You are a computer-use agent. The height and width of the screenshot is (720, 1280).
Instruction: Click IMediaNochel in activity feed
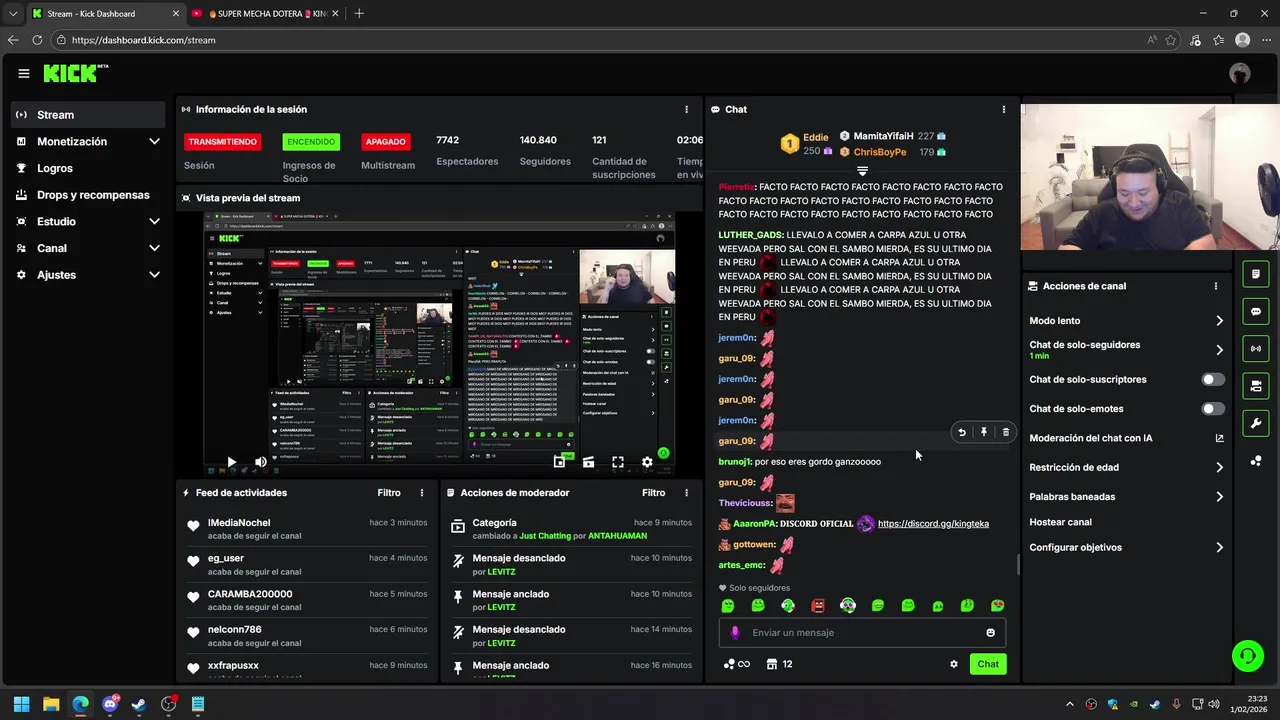[239, 523]
